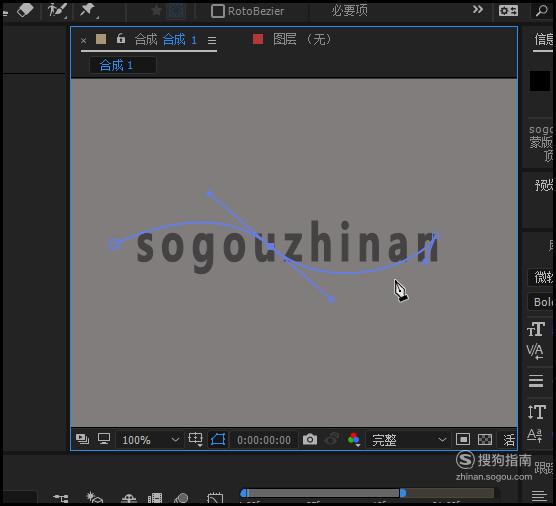
Task: Click the time navigator end handle
Action: [x=403, y=493]
